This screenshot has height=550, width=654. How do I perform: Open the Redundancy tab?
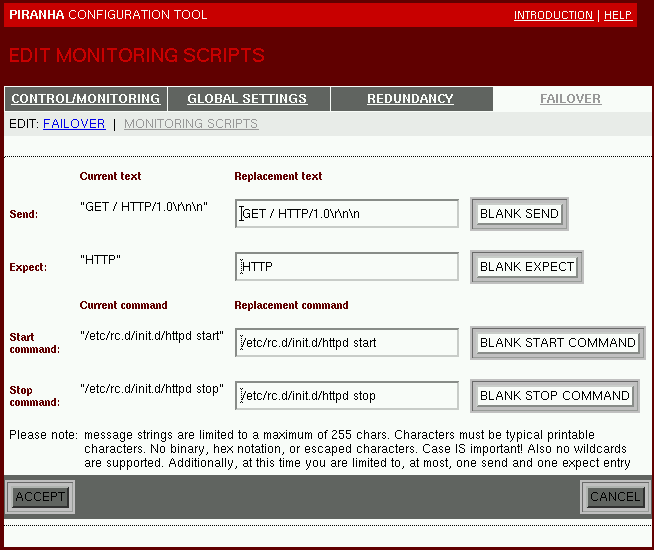[x=410, y=99]
